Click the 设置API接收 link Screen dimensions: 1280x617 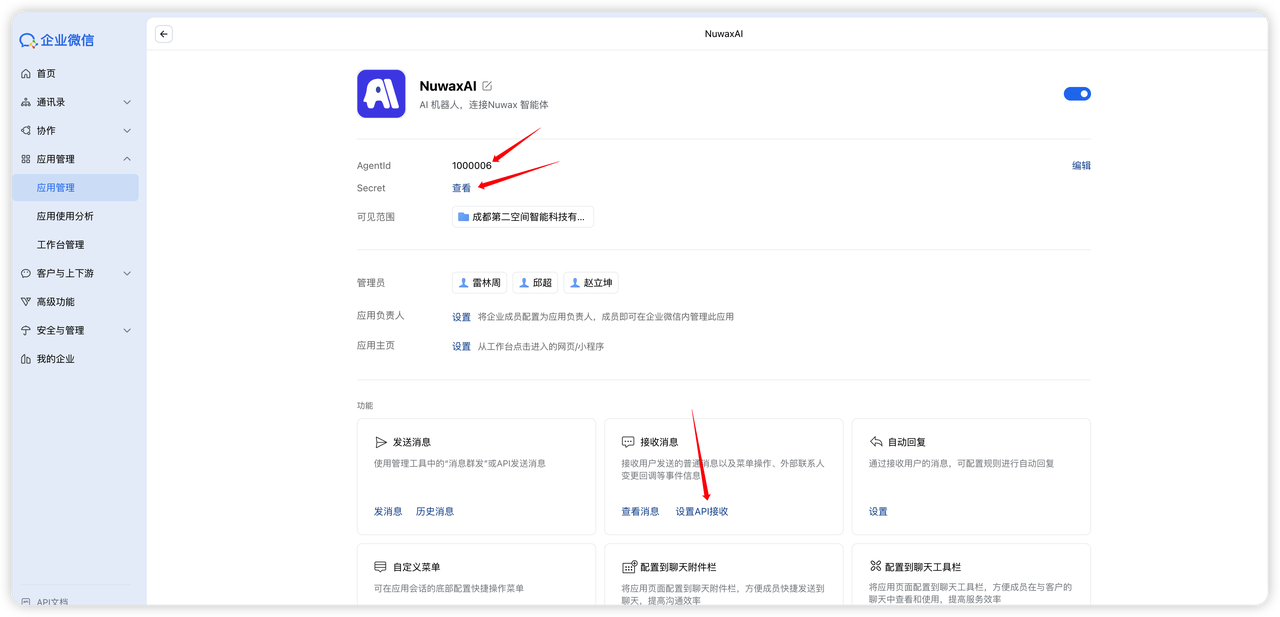[702, 512]
